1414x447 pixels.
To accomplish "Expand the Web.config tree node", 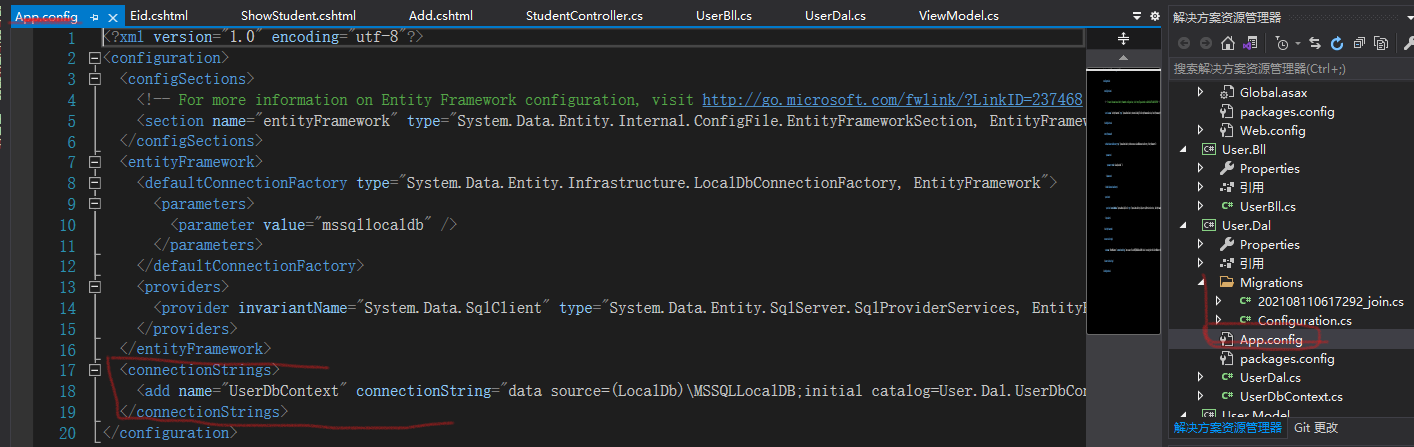I will 1201,130.
